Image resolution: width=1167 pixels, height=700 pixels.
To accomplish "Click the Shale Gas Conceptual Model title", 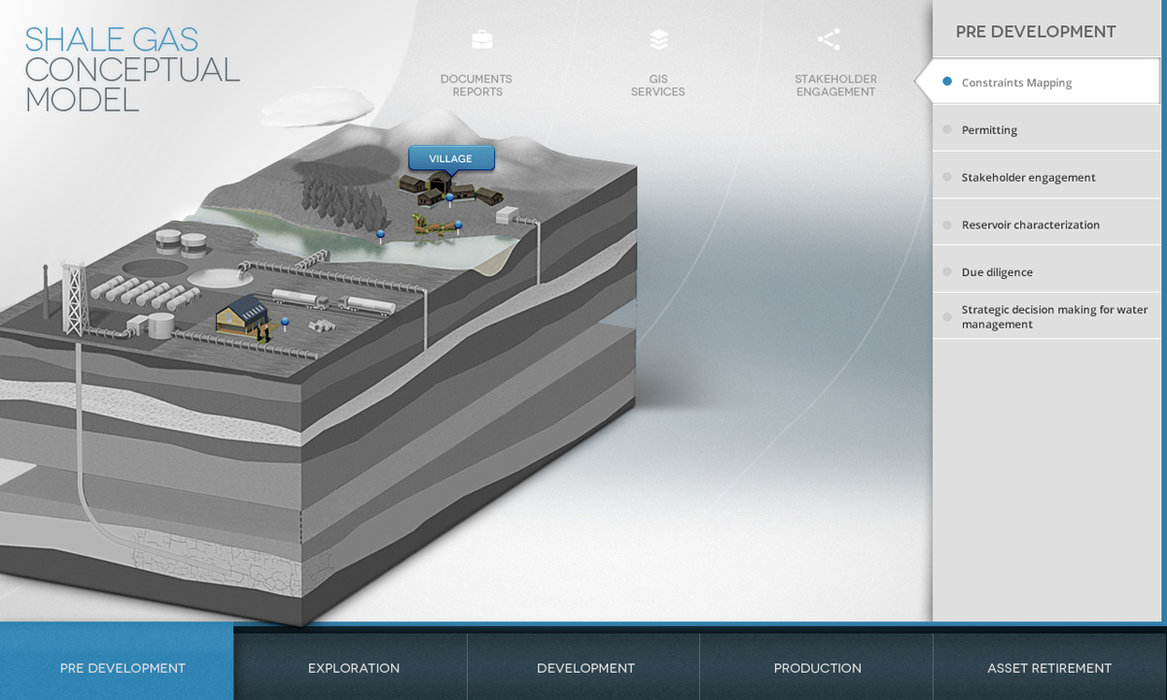I will coord(132,70).
